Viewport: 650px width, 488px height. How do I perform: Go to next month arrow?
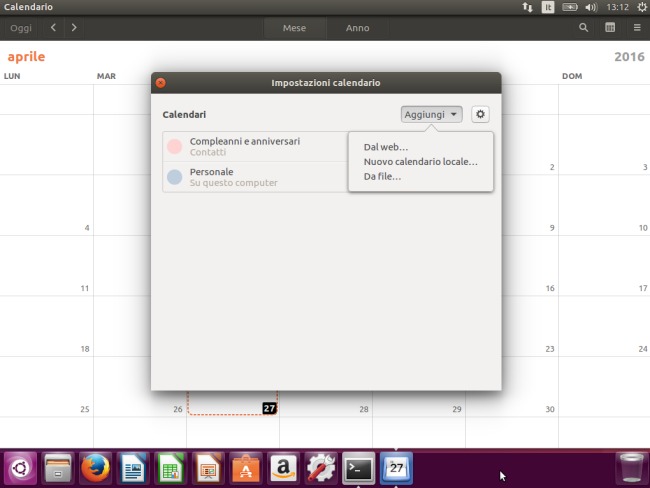pyautogui.click(x=74, y=28)
